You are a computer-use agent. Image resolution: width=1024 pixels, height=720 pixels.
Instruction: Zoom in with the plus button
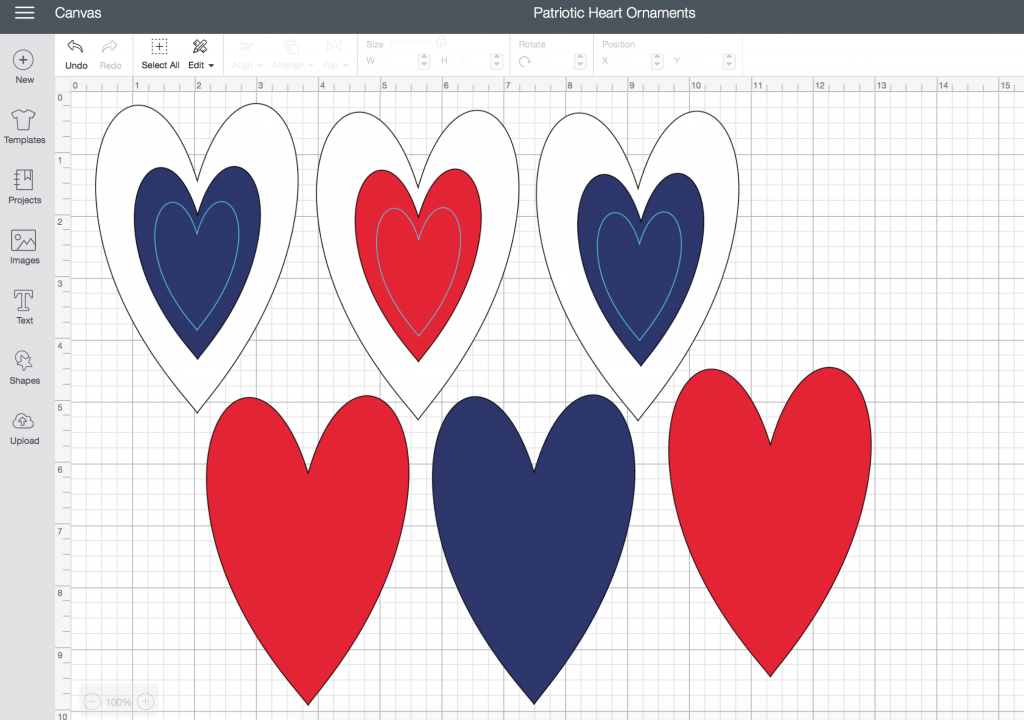[146, 702]
